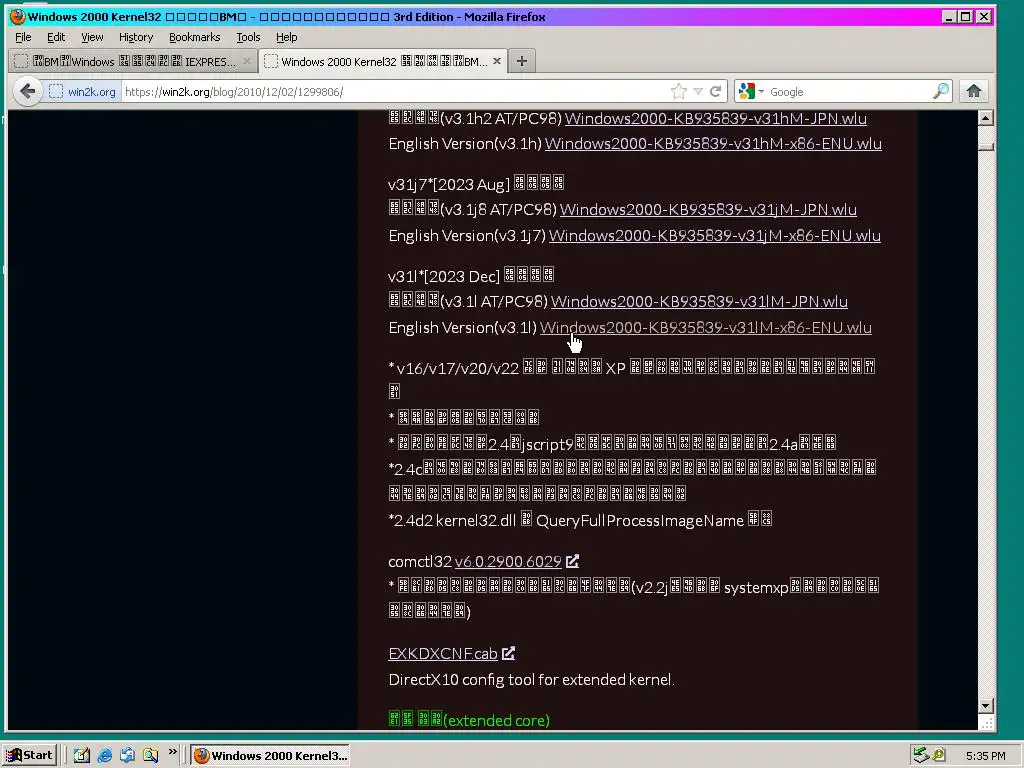
Task: Launch Internet Explorer from quick launch
Action: coord(104,756)
